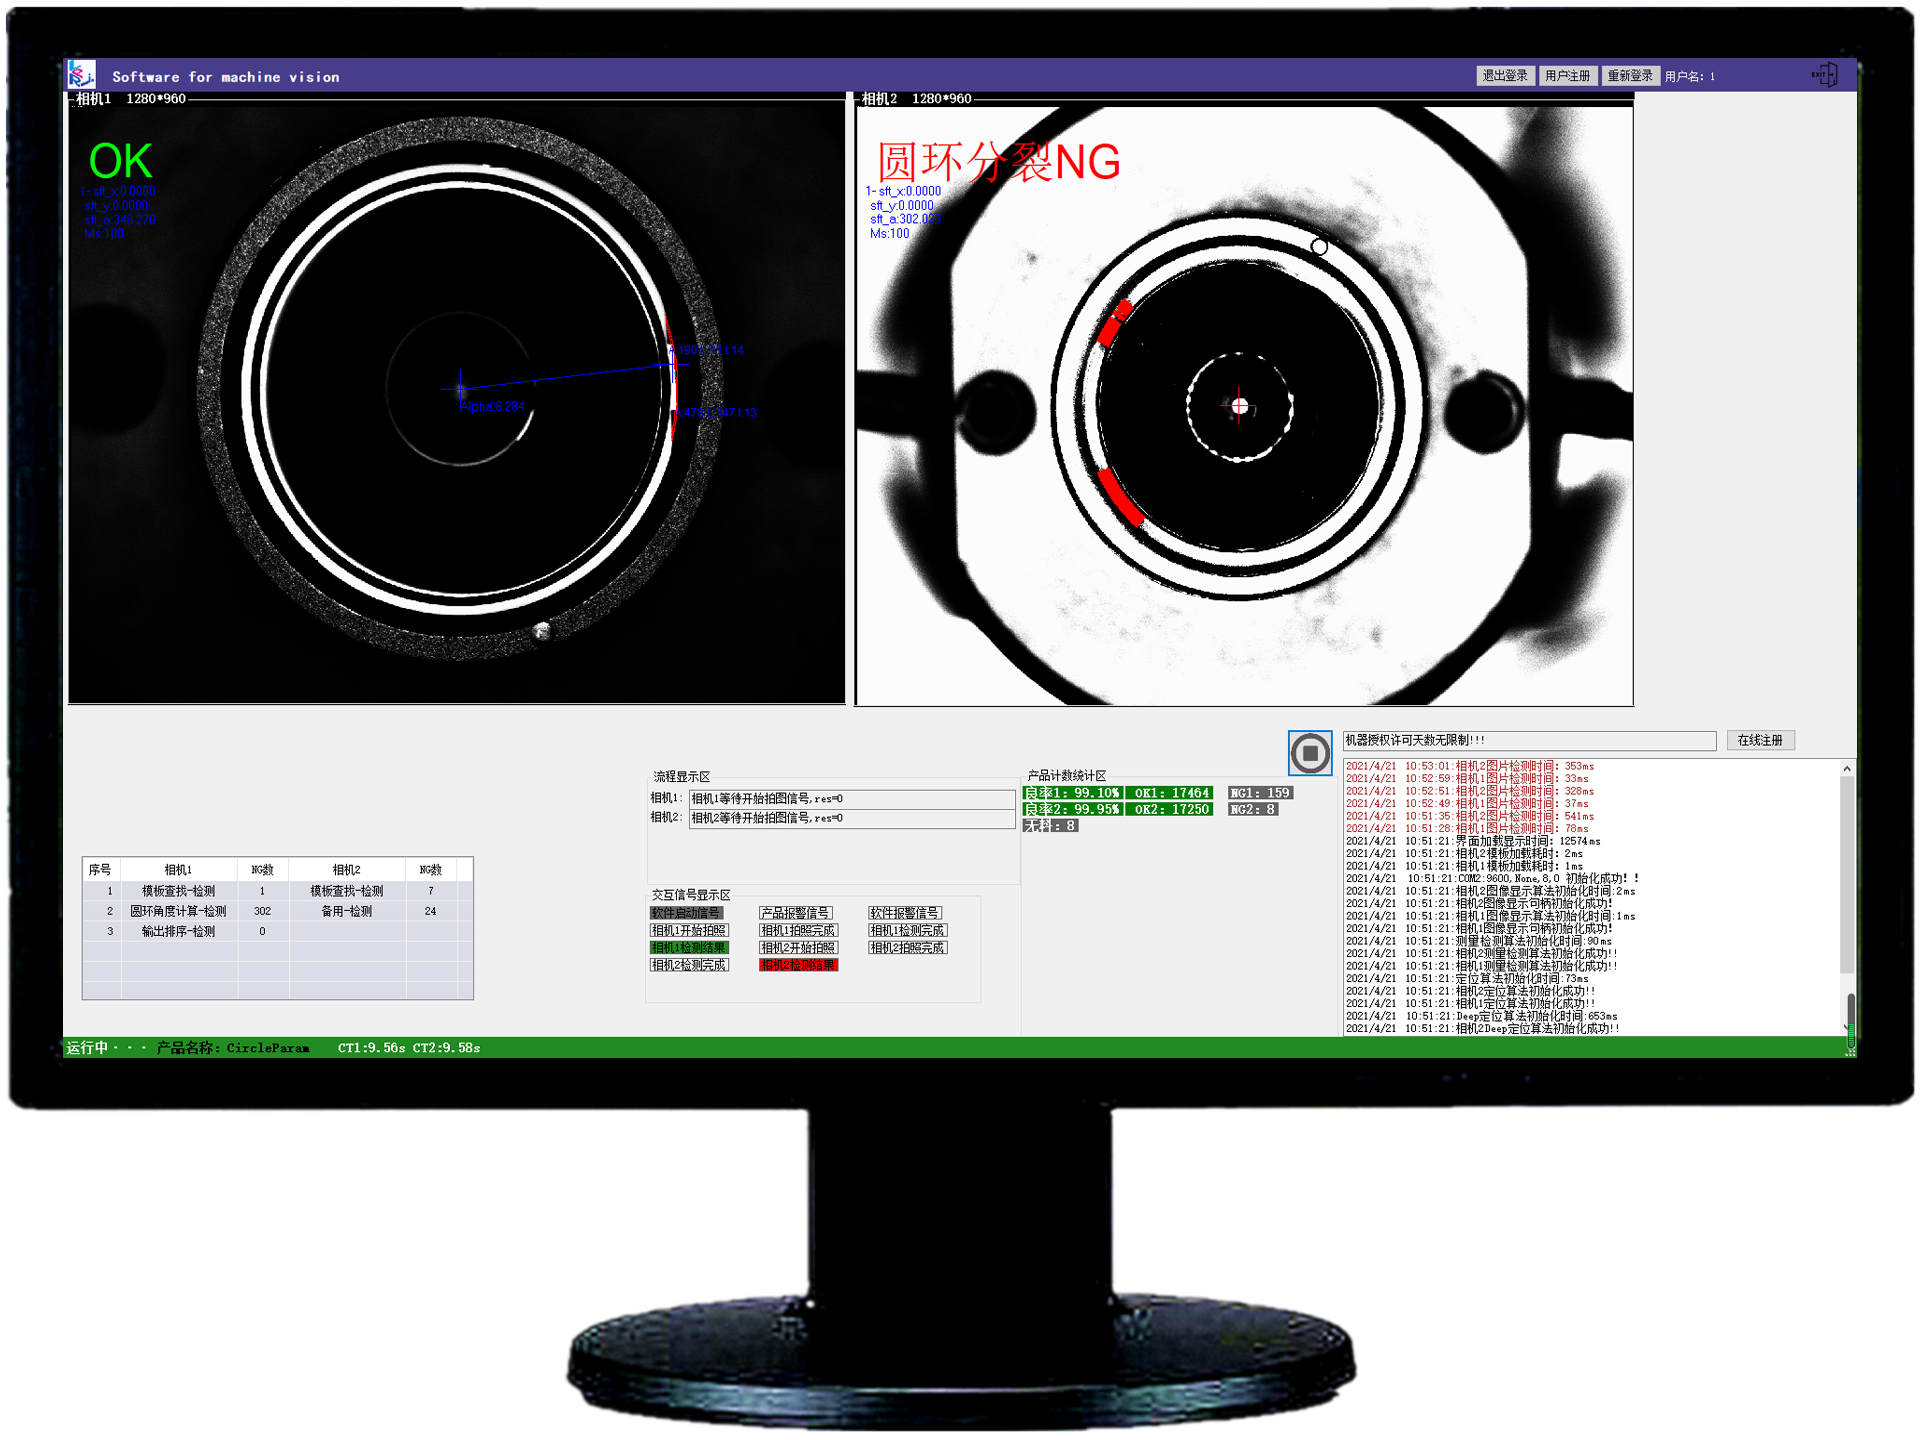
Task: Click the 相机2 process status field
Action: 851,818
